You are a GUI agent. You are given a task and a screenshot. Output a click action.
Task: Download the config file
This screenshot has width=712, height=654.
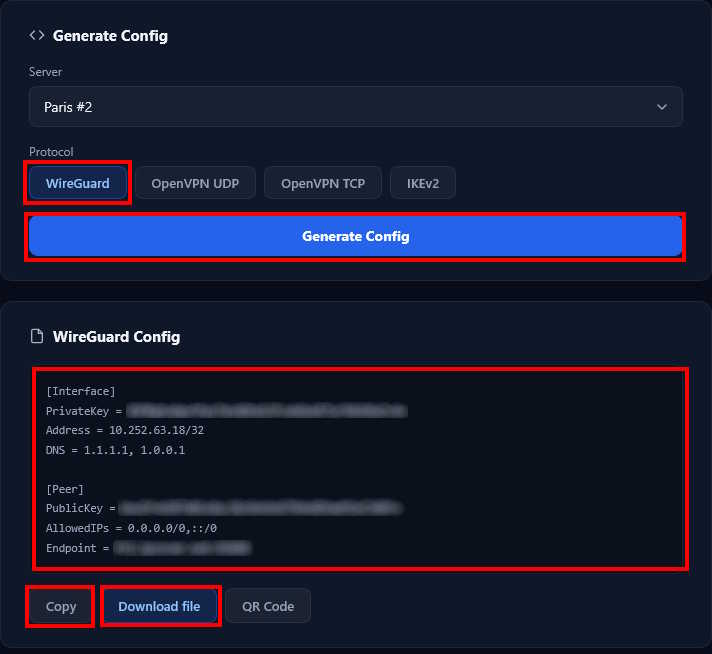click(159, 606)
